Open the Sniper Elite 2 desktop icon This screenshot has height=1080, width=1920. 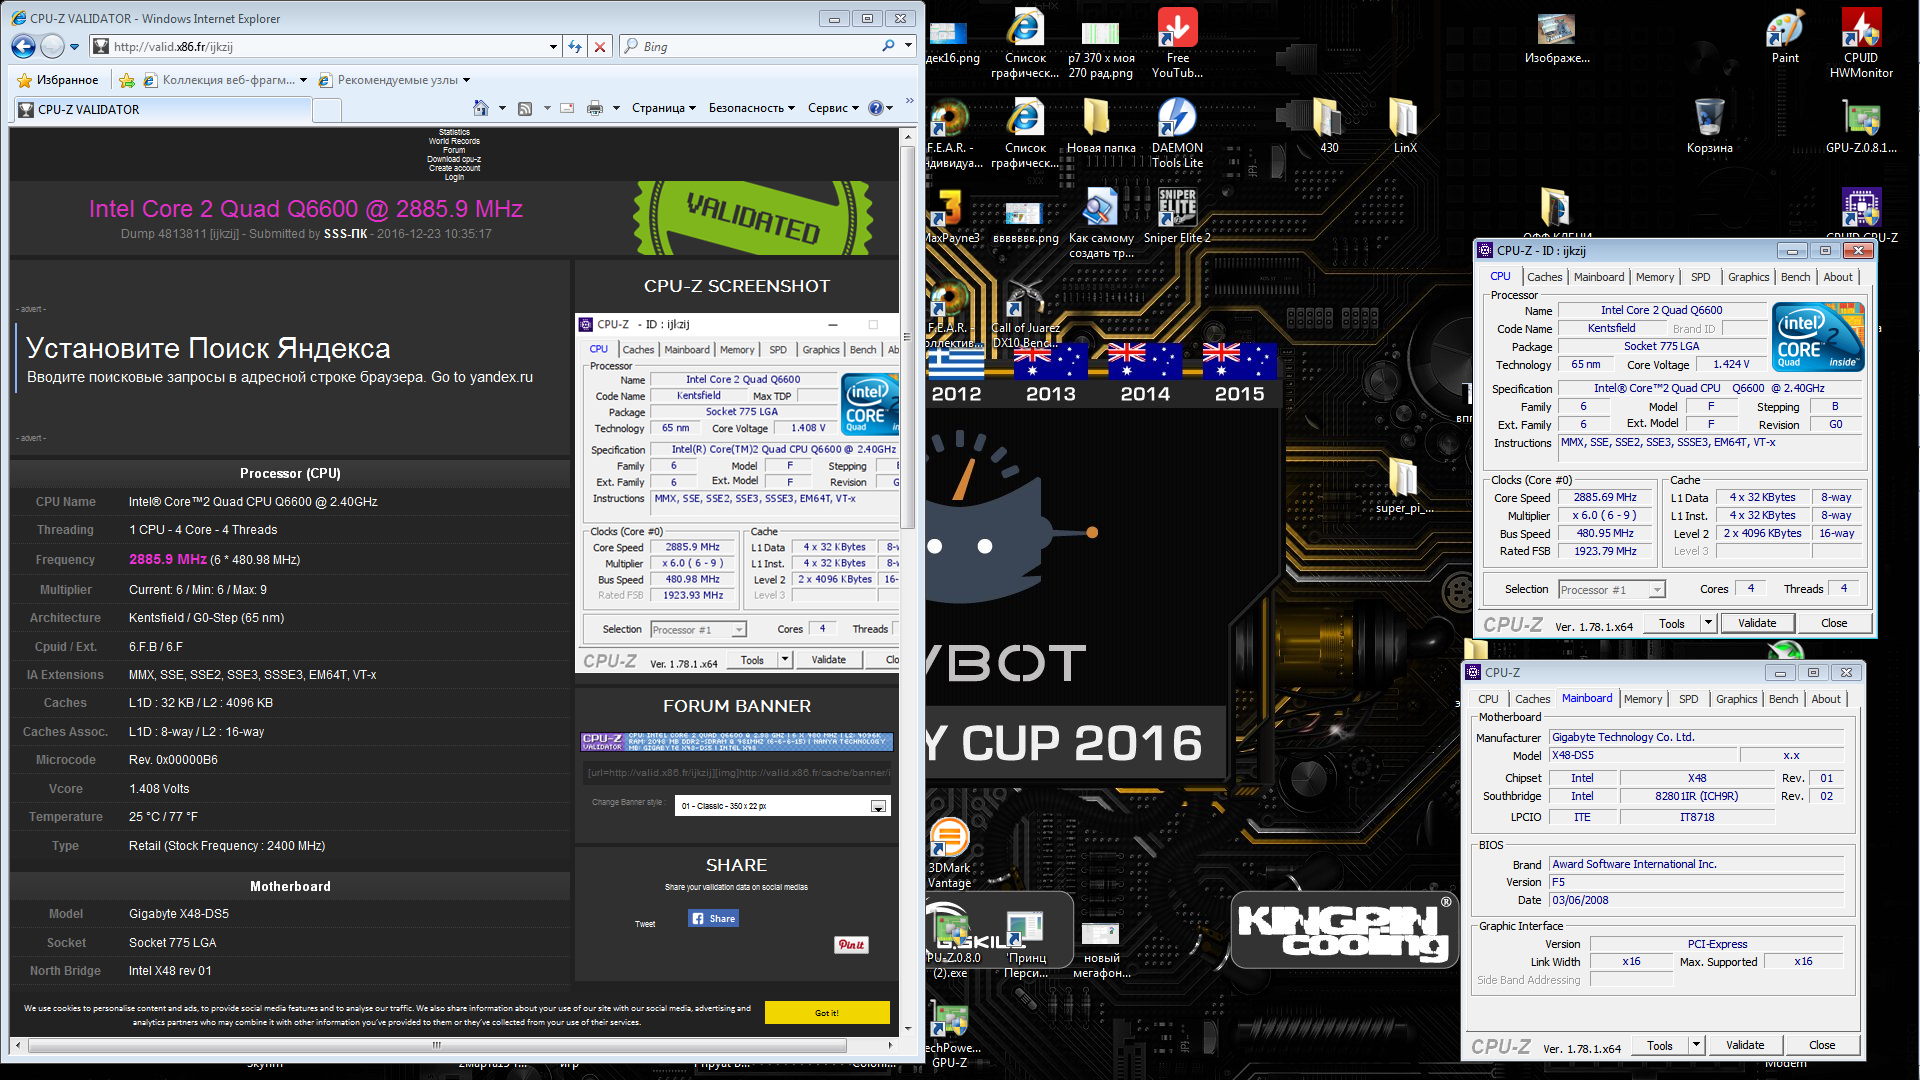pos(1177,216)
